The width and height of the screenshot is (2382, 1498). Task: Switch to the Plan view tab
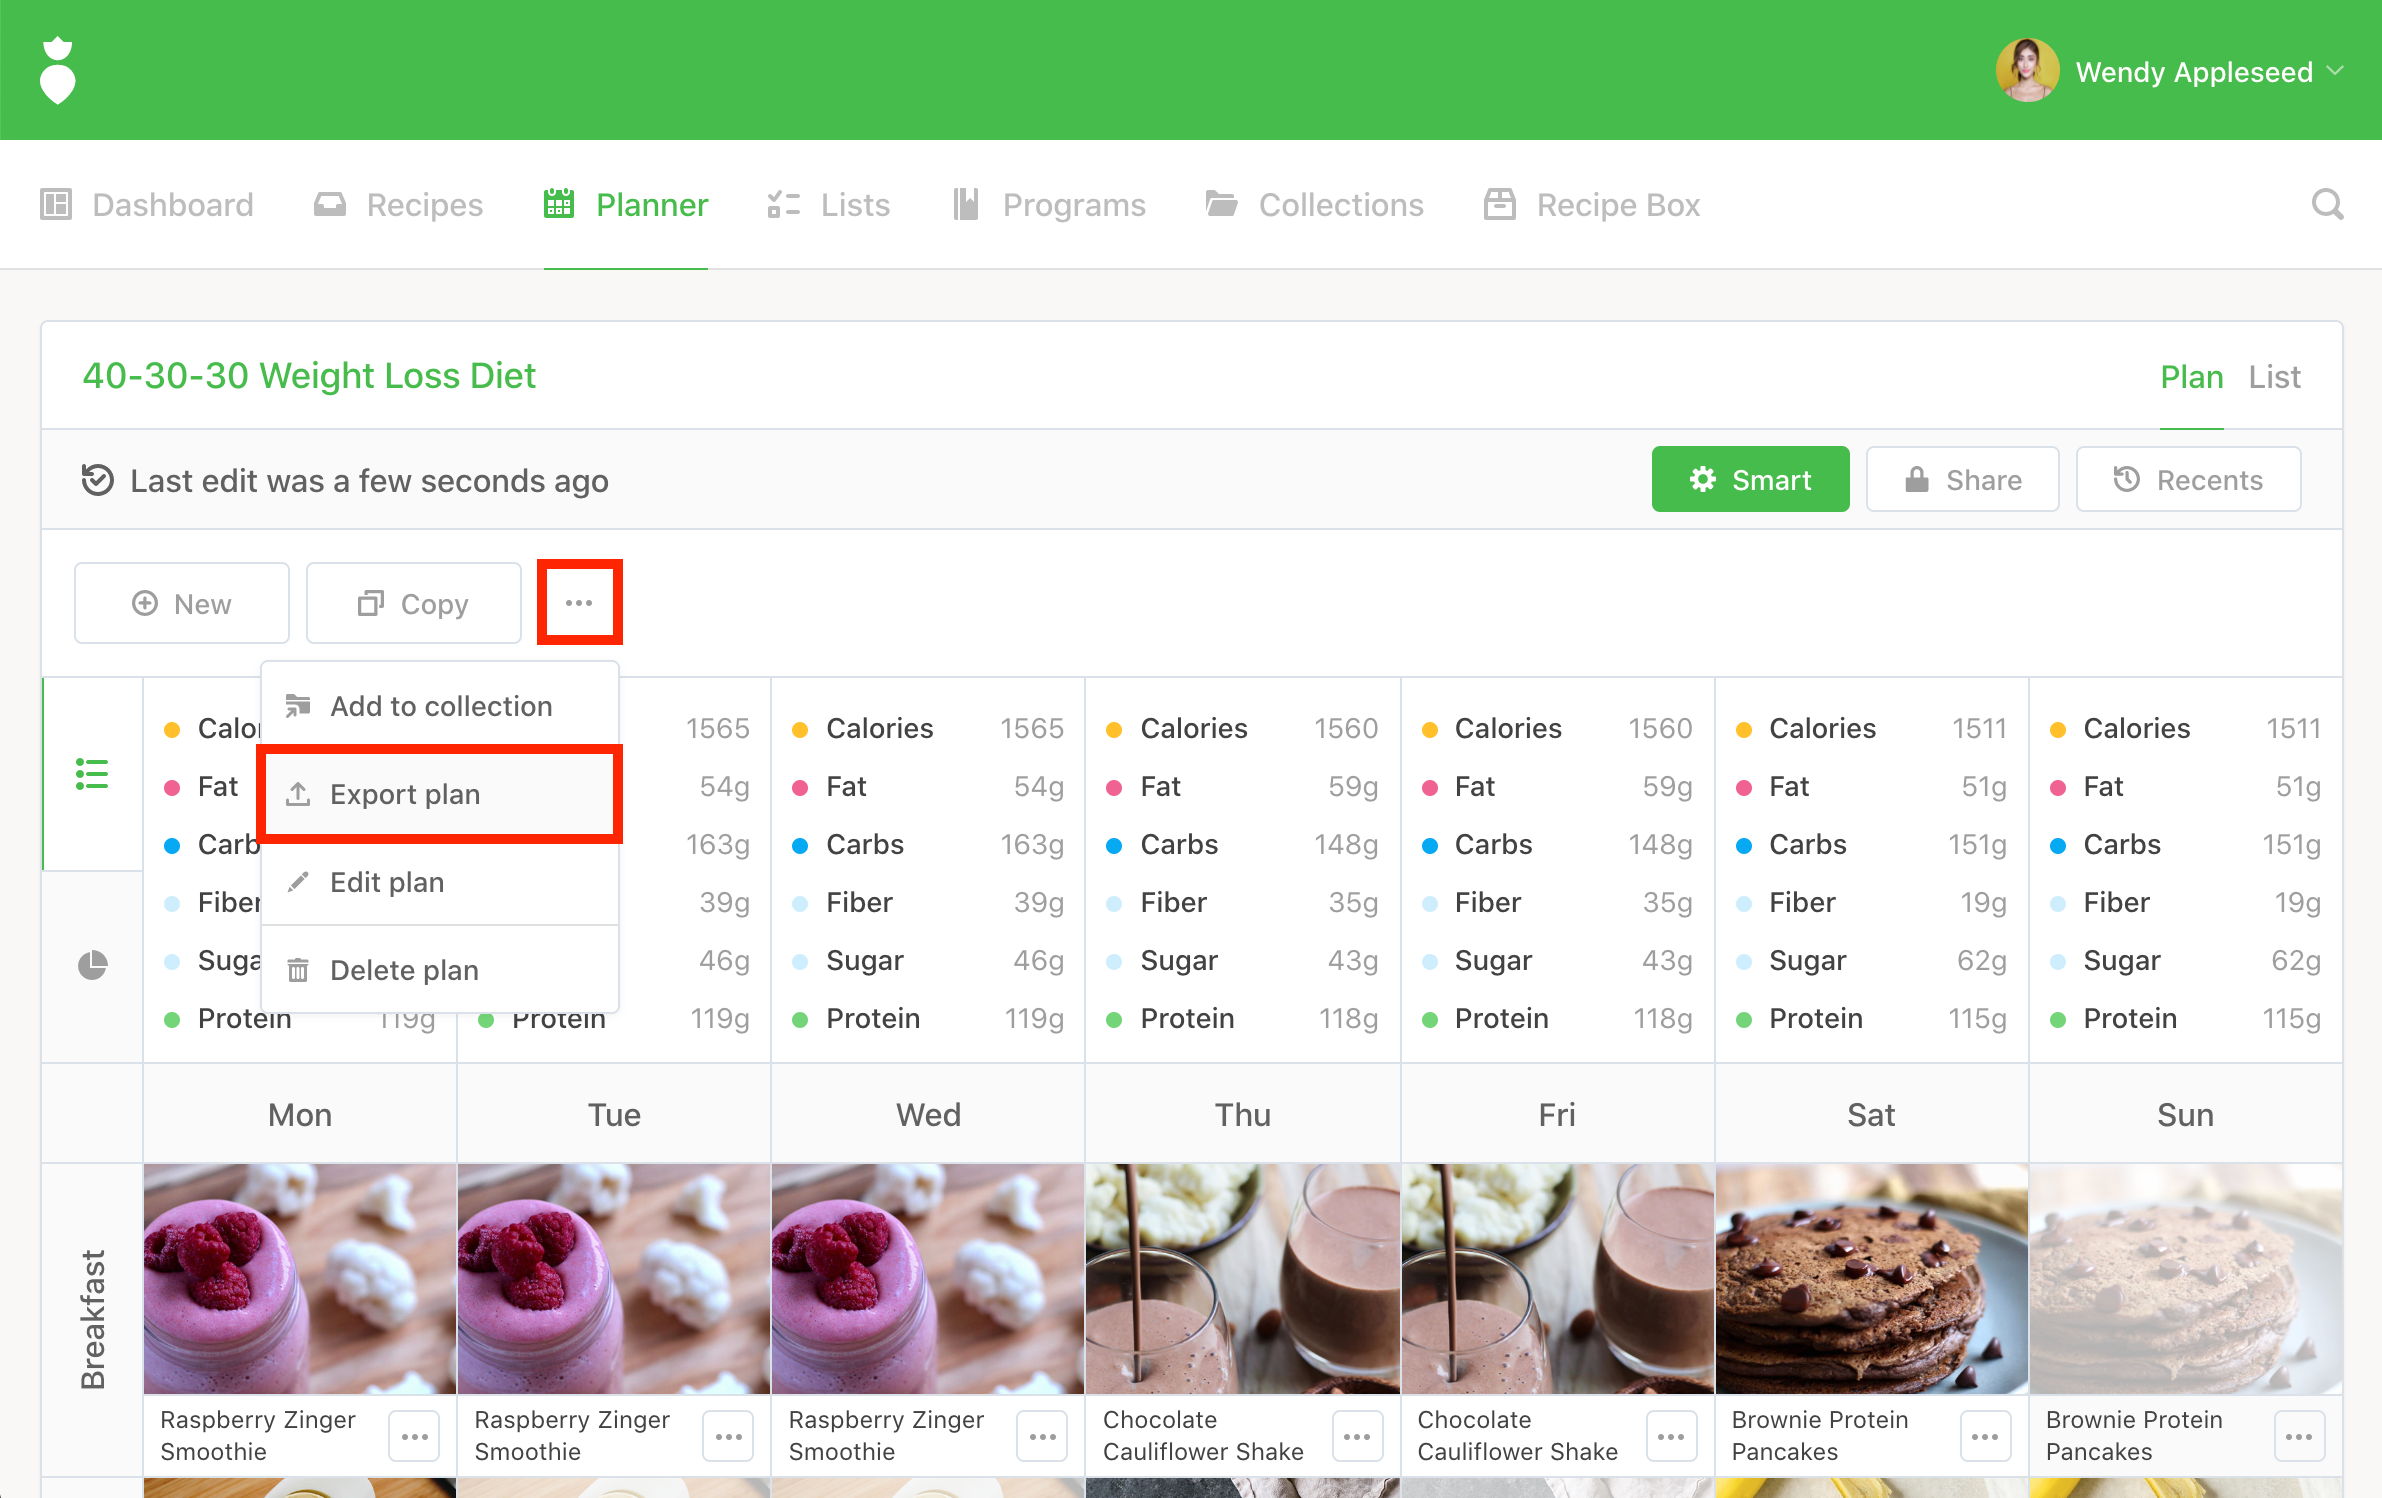pos(2191,377)
